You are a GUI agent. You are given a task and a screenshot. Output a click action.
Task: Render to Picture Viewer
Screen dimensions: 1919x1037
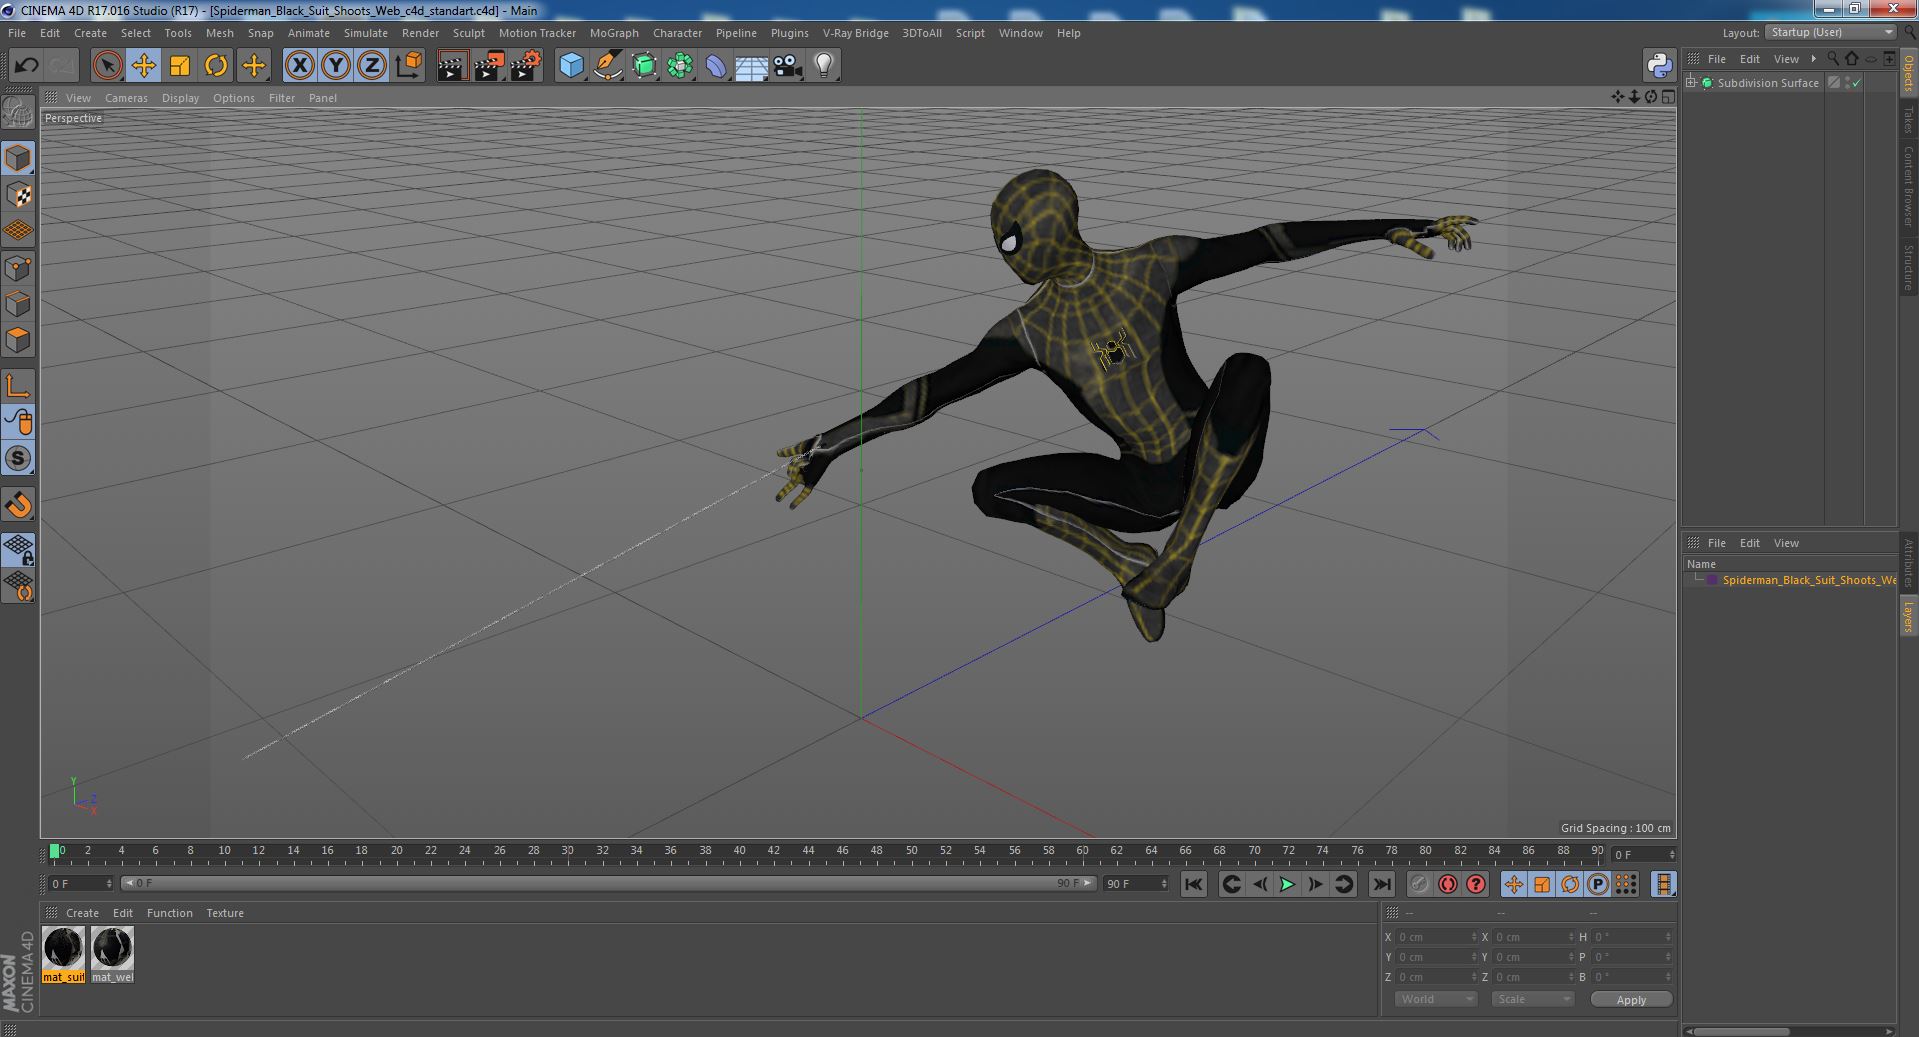[x=489, y=66]
